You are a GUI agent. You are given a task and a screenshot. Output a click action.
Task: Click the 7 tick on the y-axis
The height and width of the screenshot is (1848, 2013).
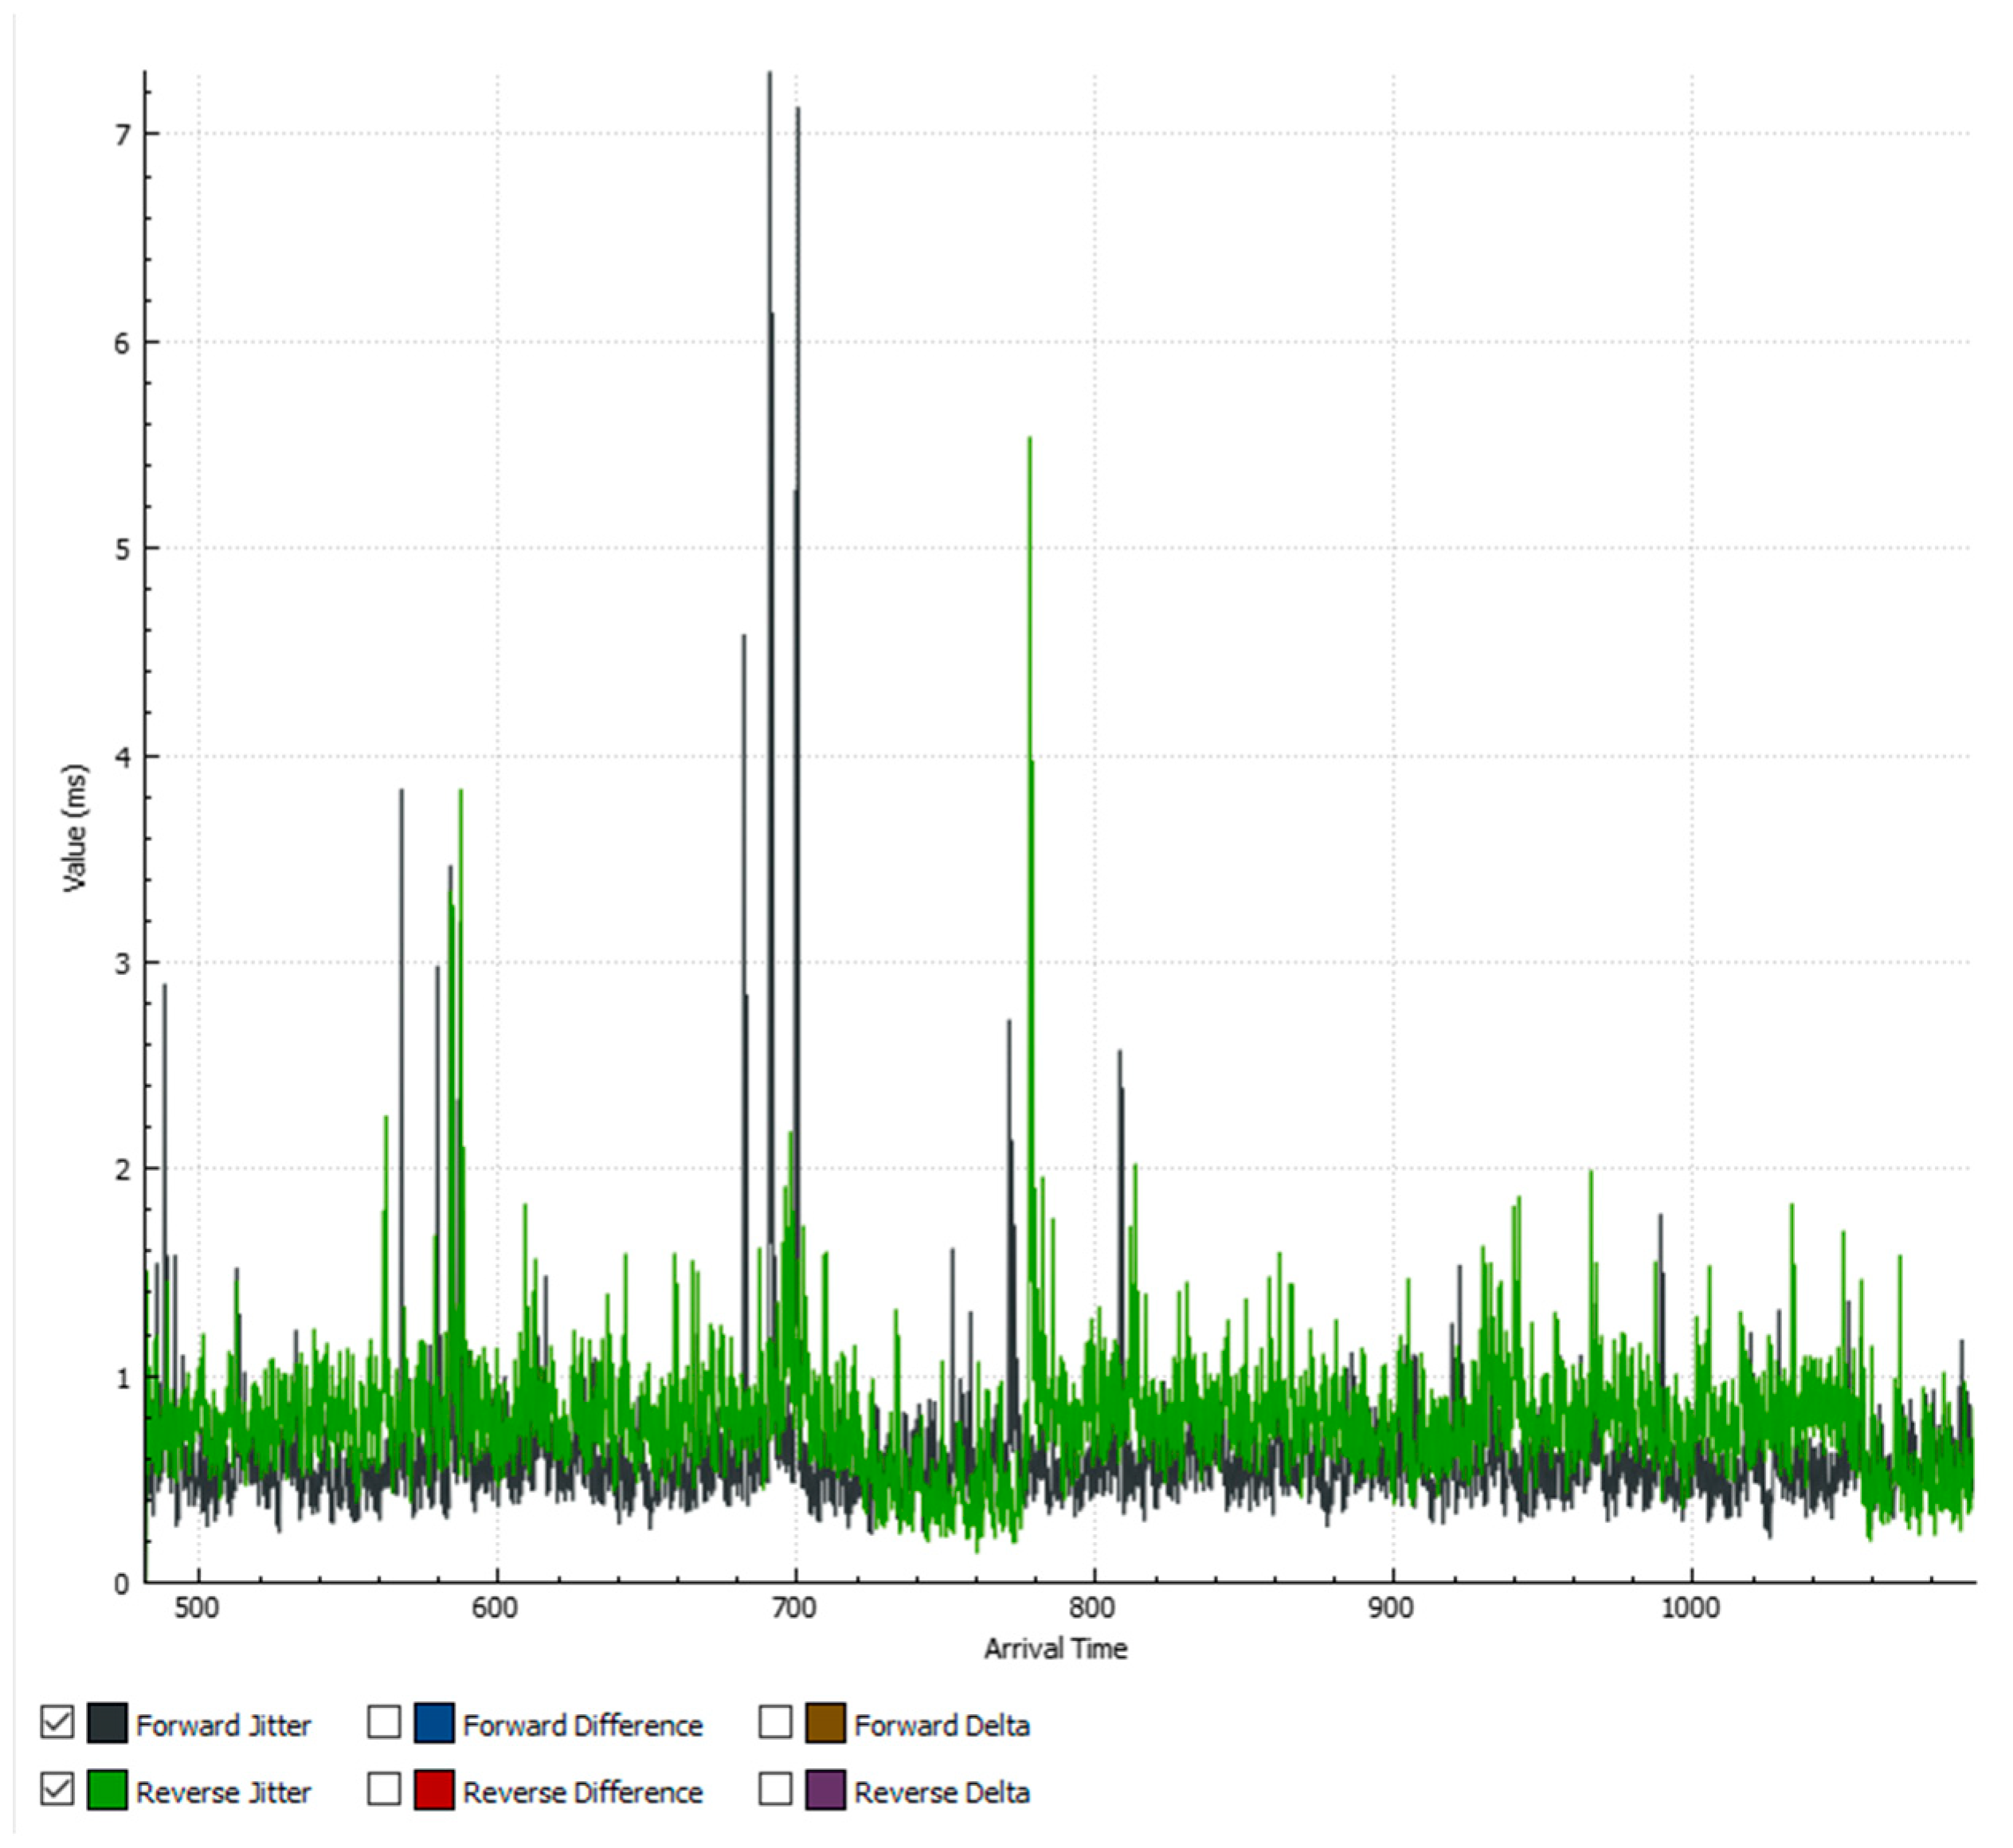click(x=123, y=134)
